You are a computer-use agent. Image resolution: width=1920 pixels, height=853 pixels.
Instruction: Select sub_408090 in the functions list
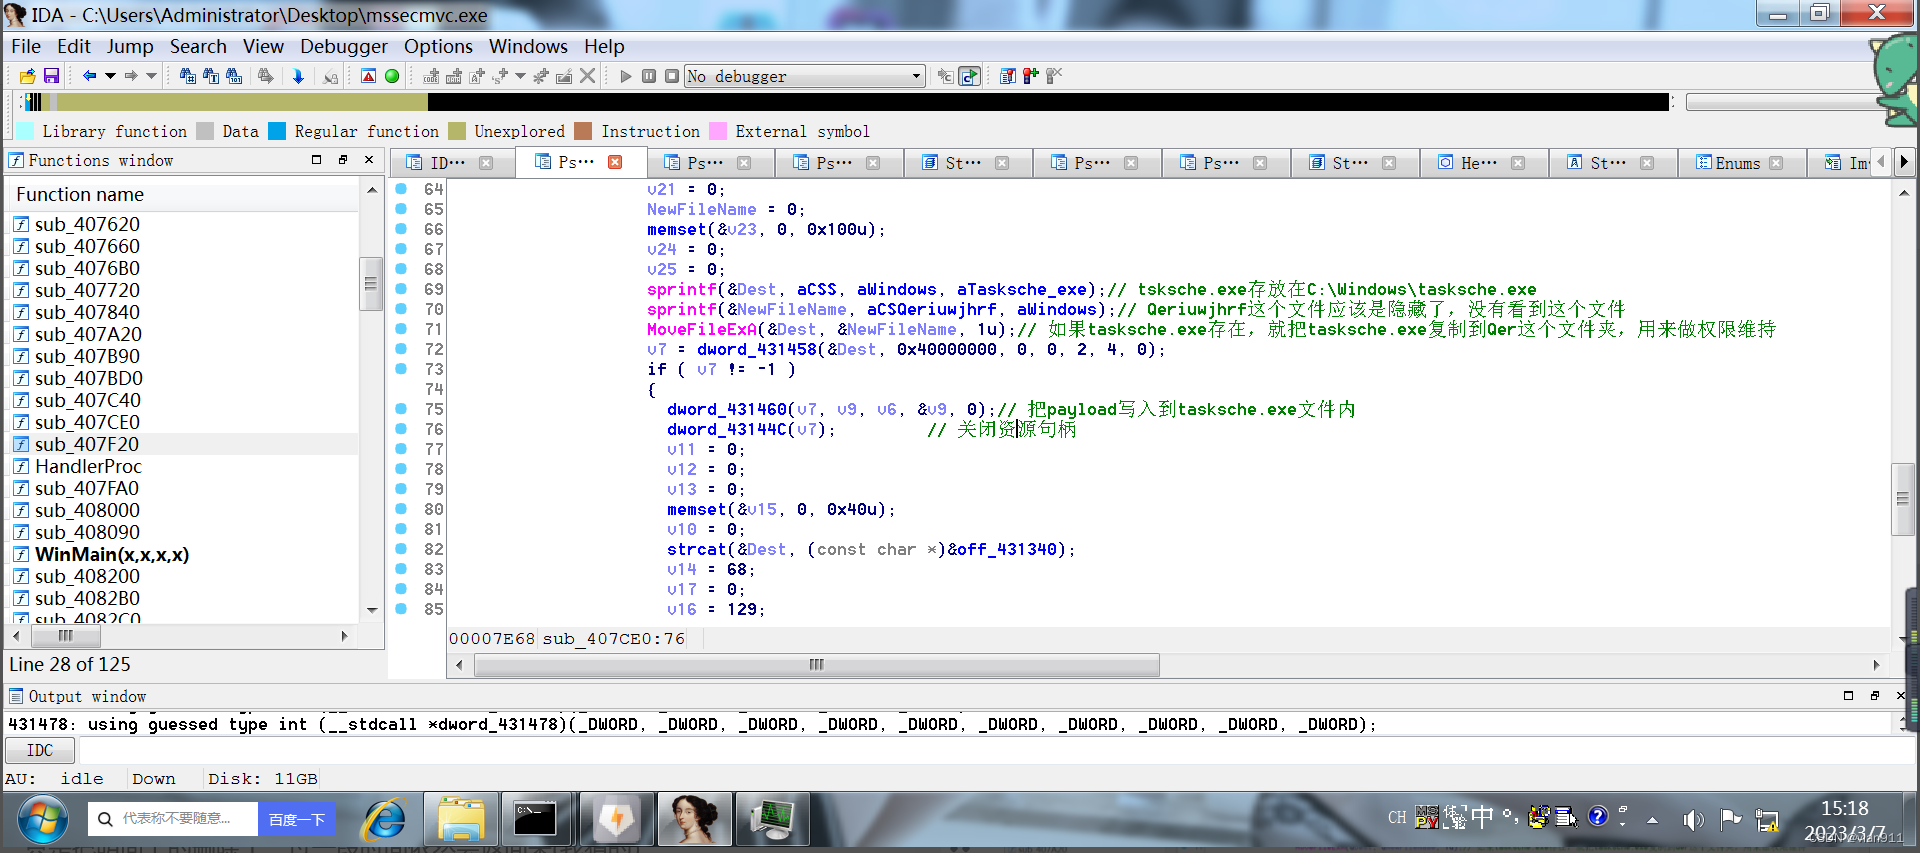coord(87,532)
